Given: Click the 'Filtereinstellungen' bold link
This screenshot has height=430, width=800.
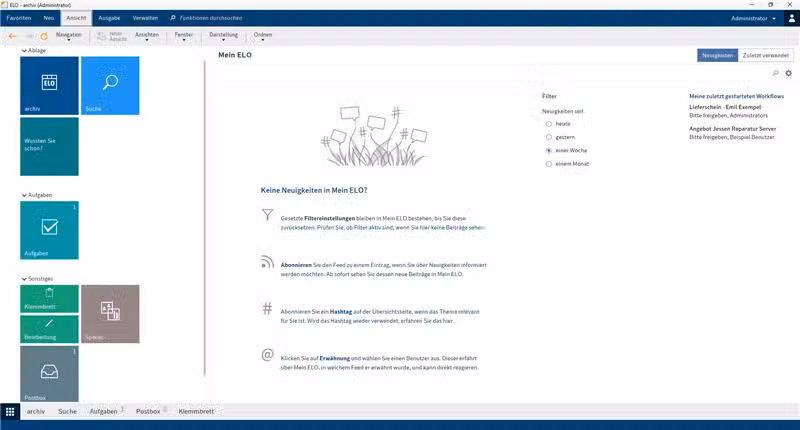Looking at the screenshot, I should pos(329,218).
